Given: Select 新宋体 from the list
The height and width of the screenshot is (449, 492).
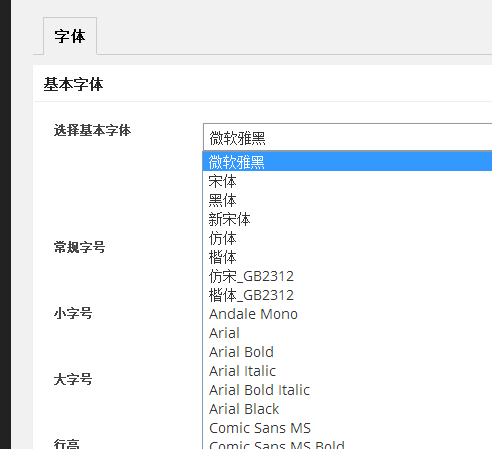Looking at the screenshot, I should click(x=347, y=219).
